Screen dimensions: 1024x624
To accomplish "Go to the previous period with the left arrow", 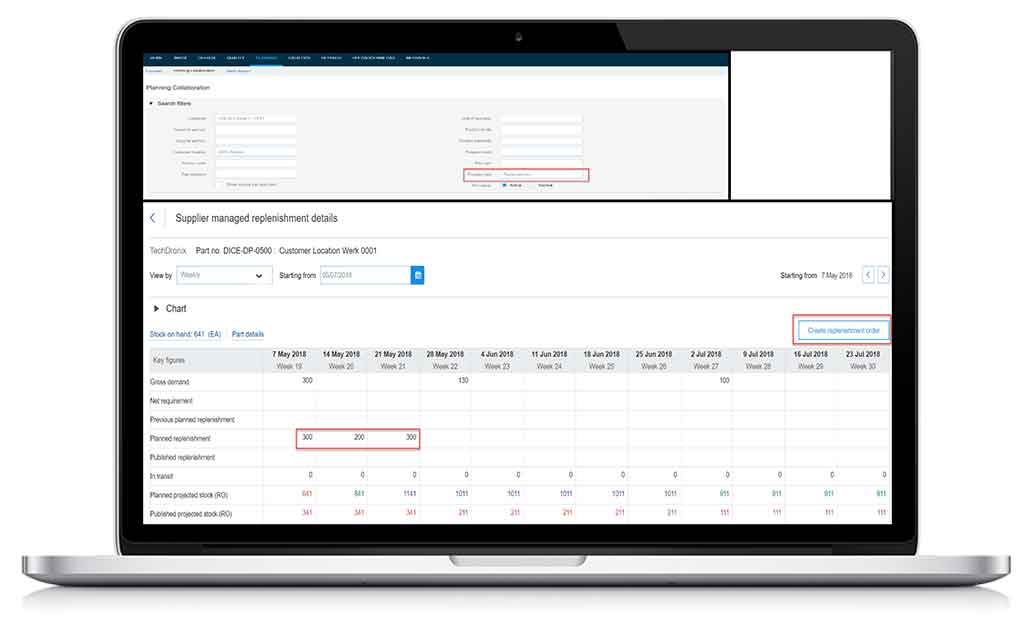I will click(868, 275).
